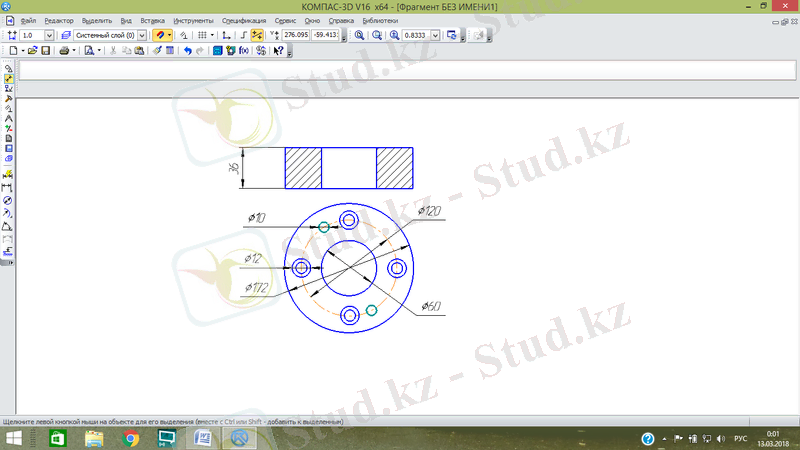
Task: Click zoom to selected objects icon
Action: (x=377, y=35)
